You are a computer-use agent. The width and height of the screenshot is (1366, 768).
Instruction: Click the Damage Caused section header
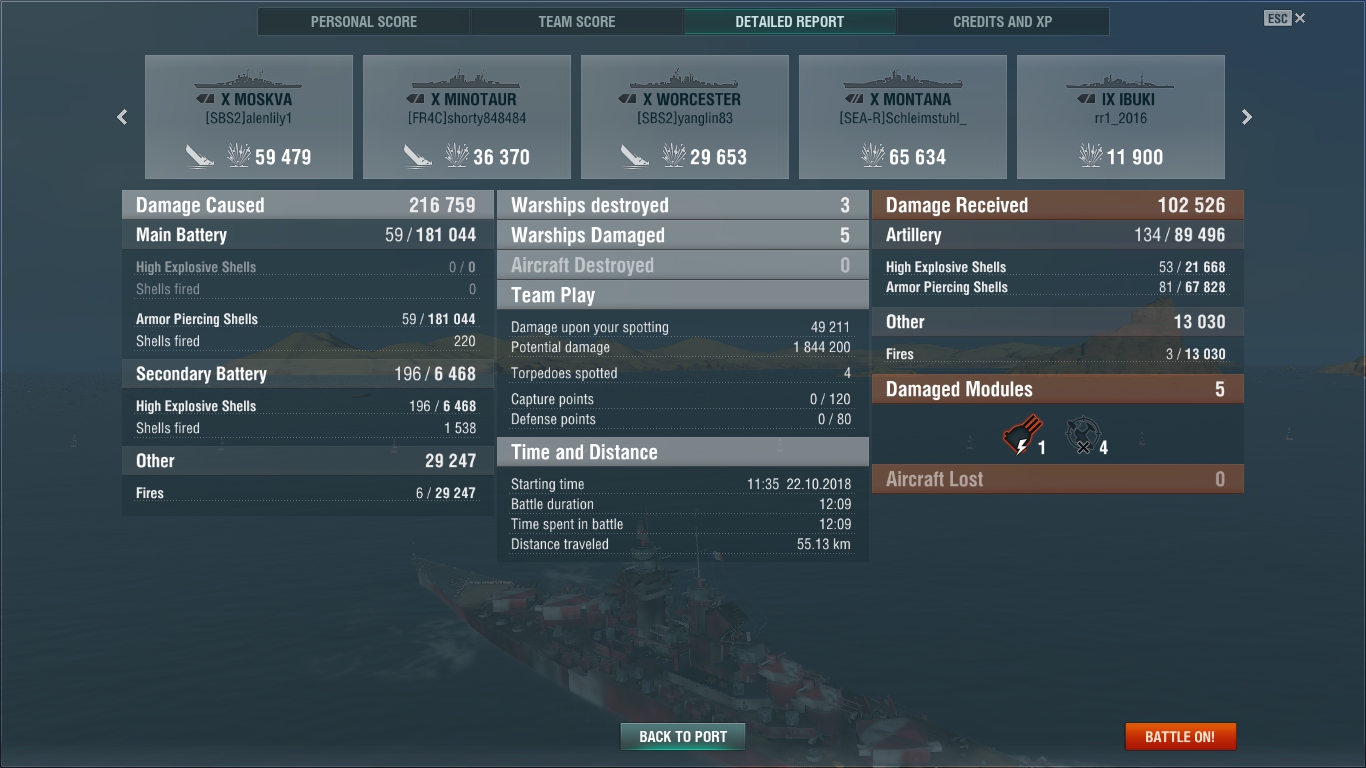coord(308,205)
